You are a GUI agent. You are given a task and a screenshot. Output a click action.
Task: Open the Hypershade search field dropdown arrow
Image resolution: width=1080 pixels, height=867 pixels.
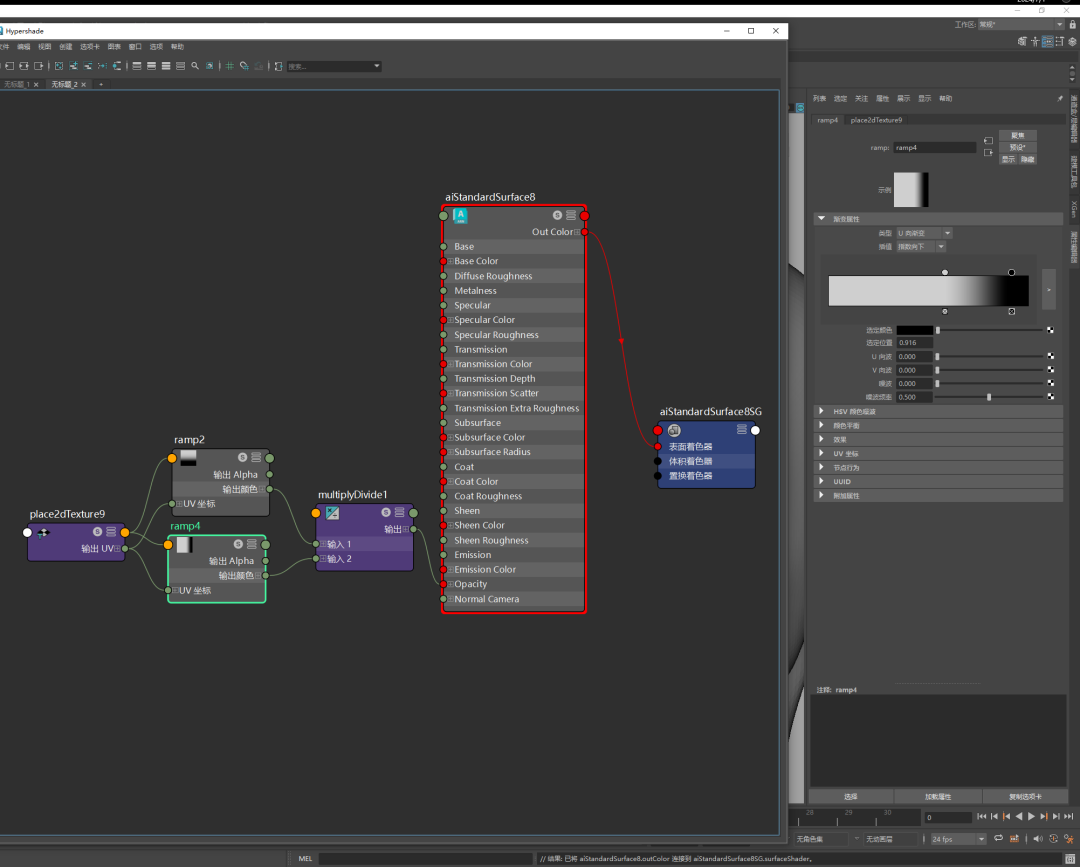point(377,66)
